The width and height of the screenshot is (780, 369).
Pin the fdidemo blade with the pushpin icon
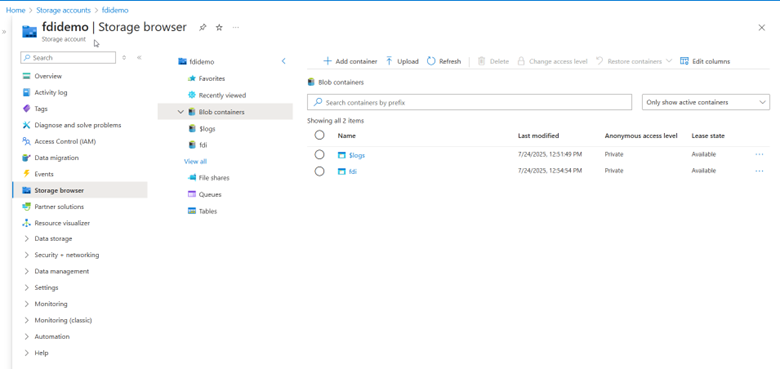point(202,28)
